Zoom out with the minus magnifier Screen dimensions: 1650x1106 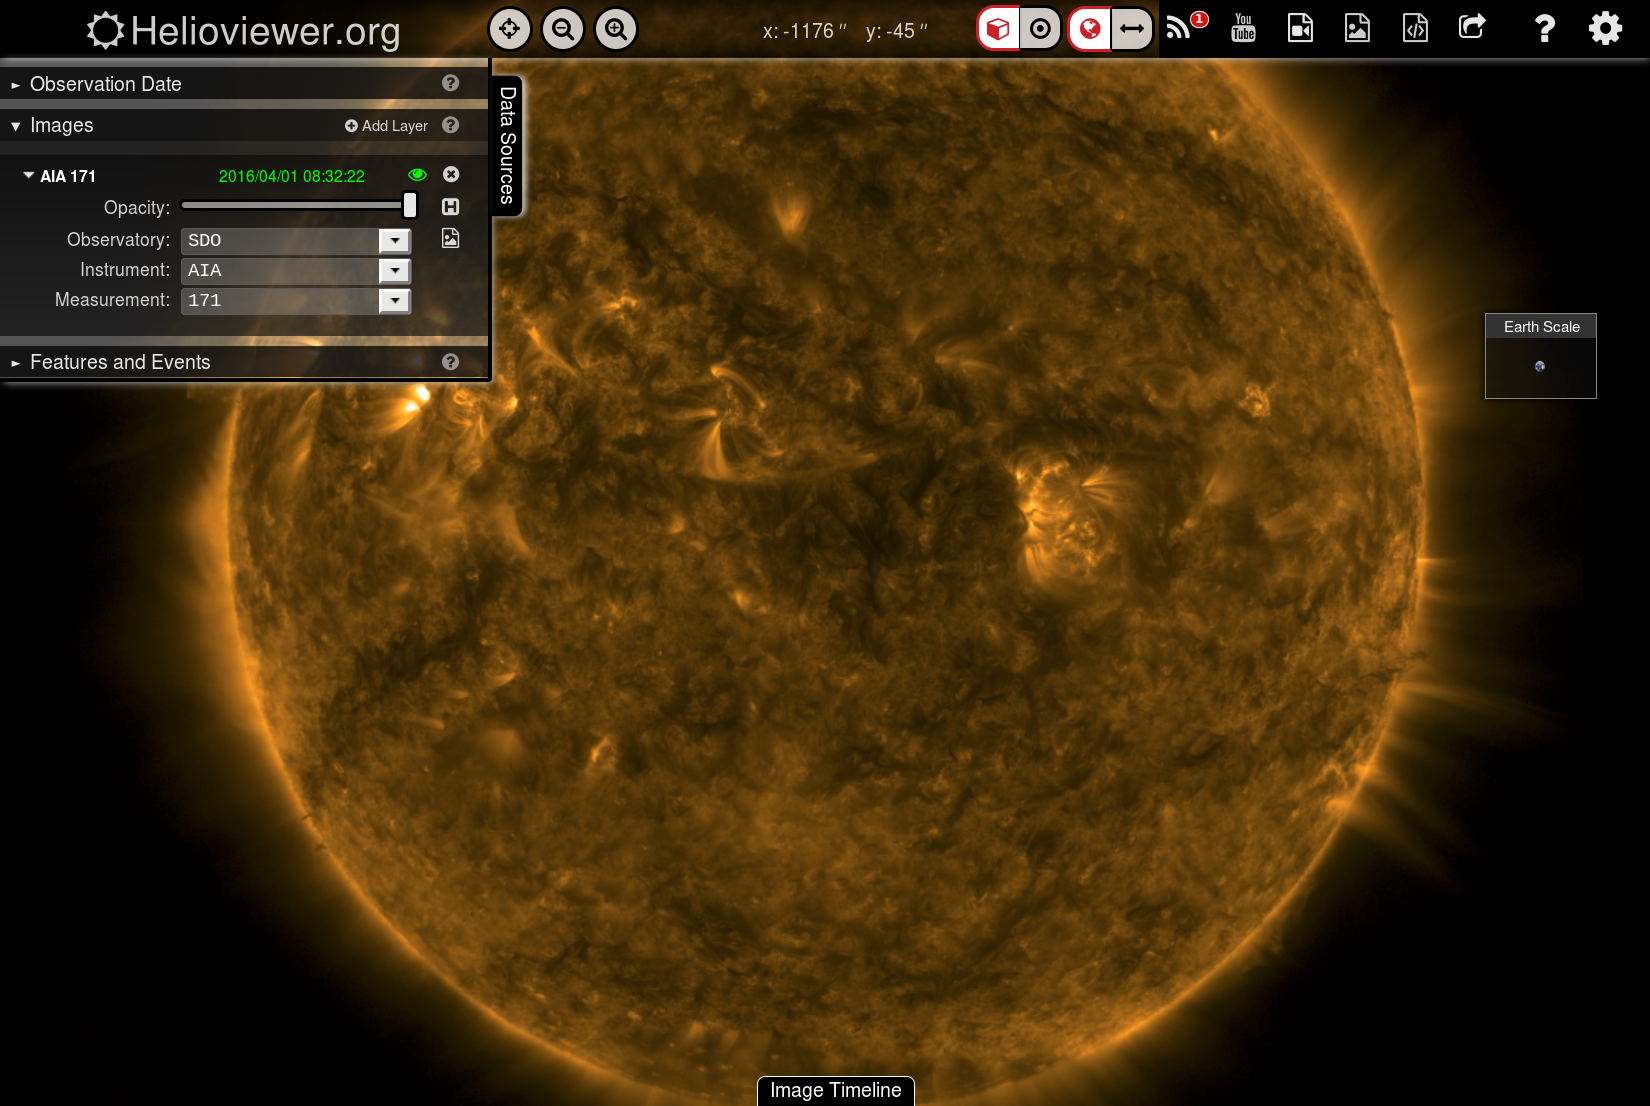(563, 29)
